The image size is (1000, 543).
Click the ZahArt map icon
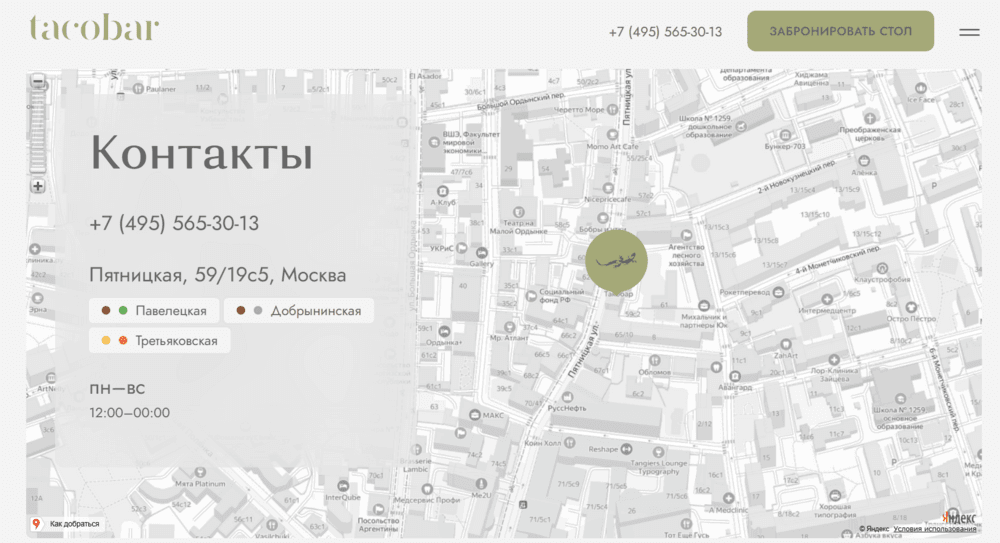786,345
